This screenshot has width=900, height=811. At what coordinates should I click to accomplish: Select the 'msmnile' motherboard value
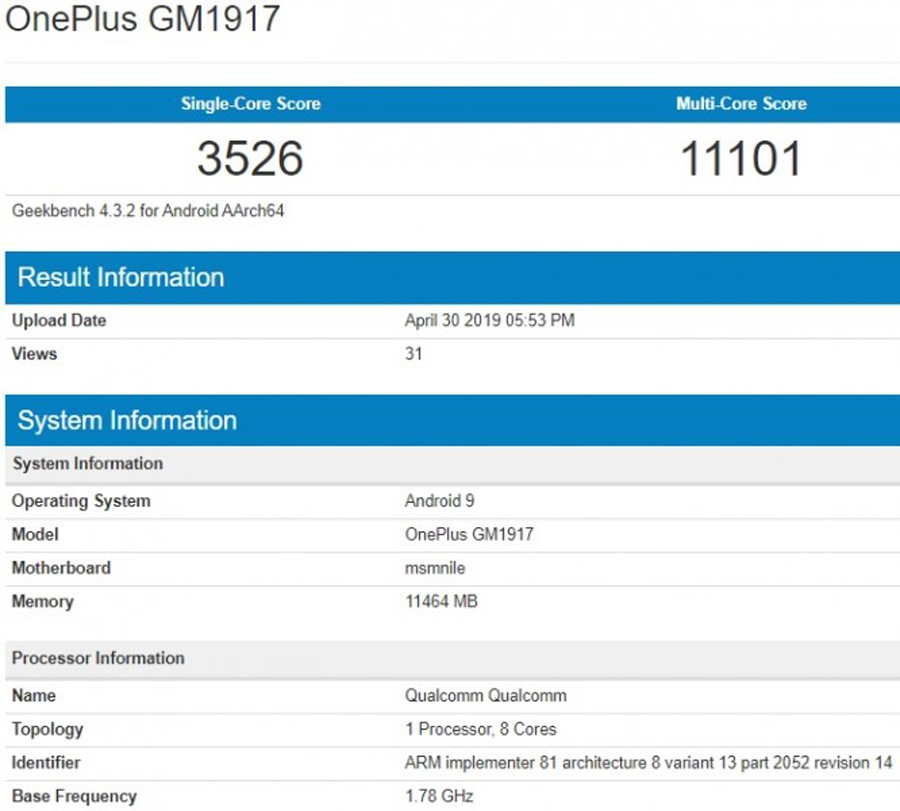point(435,568)
